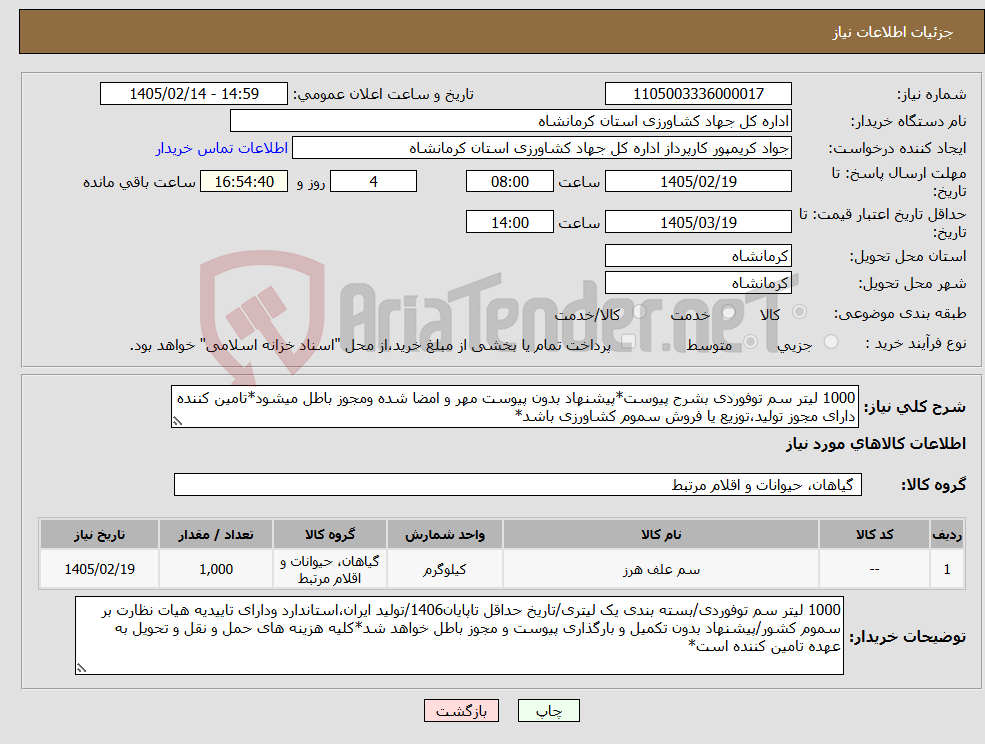985x744 pixels.
Task: Click the چاپ print button
Action: (548, 711)
